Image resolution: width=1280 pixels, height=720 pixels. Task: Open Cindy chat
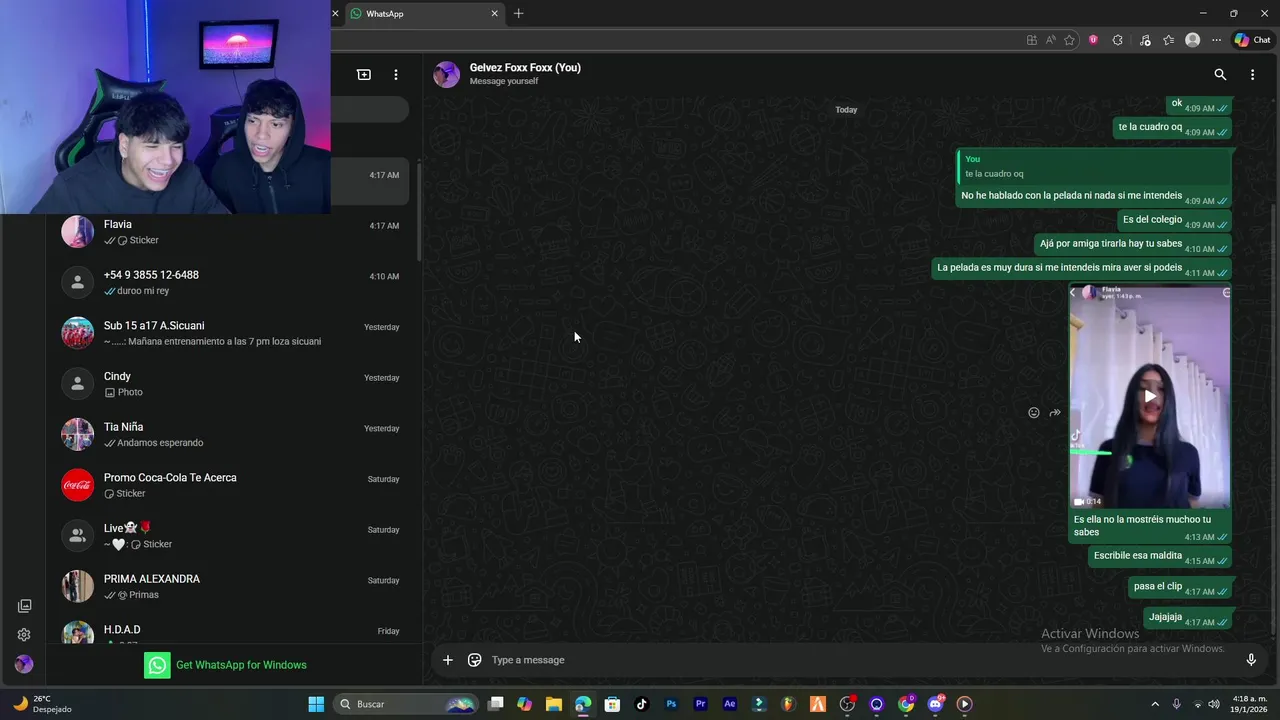click(232, 384)
